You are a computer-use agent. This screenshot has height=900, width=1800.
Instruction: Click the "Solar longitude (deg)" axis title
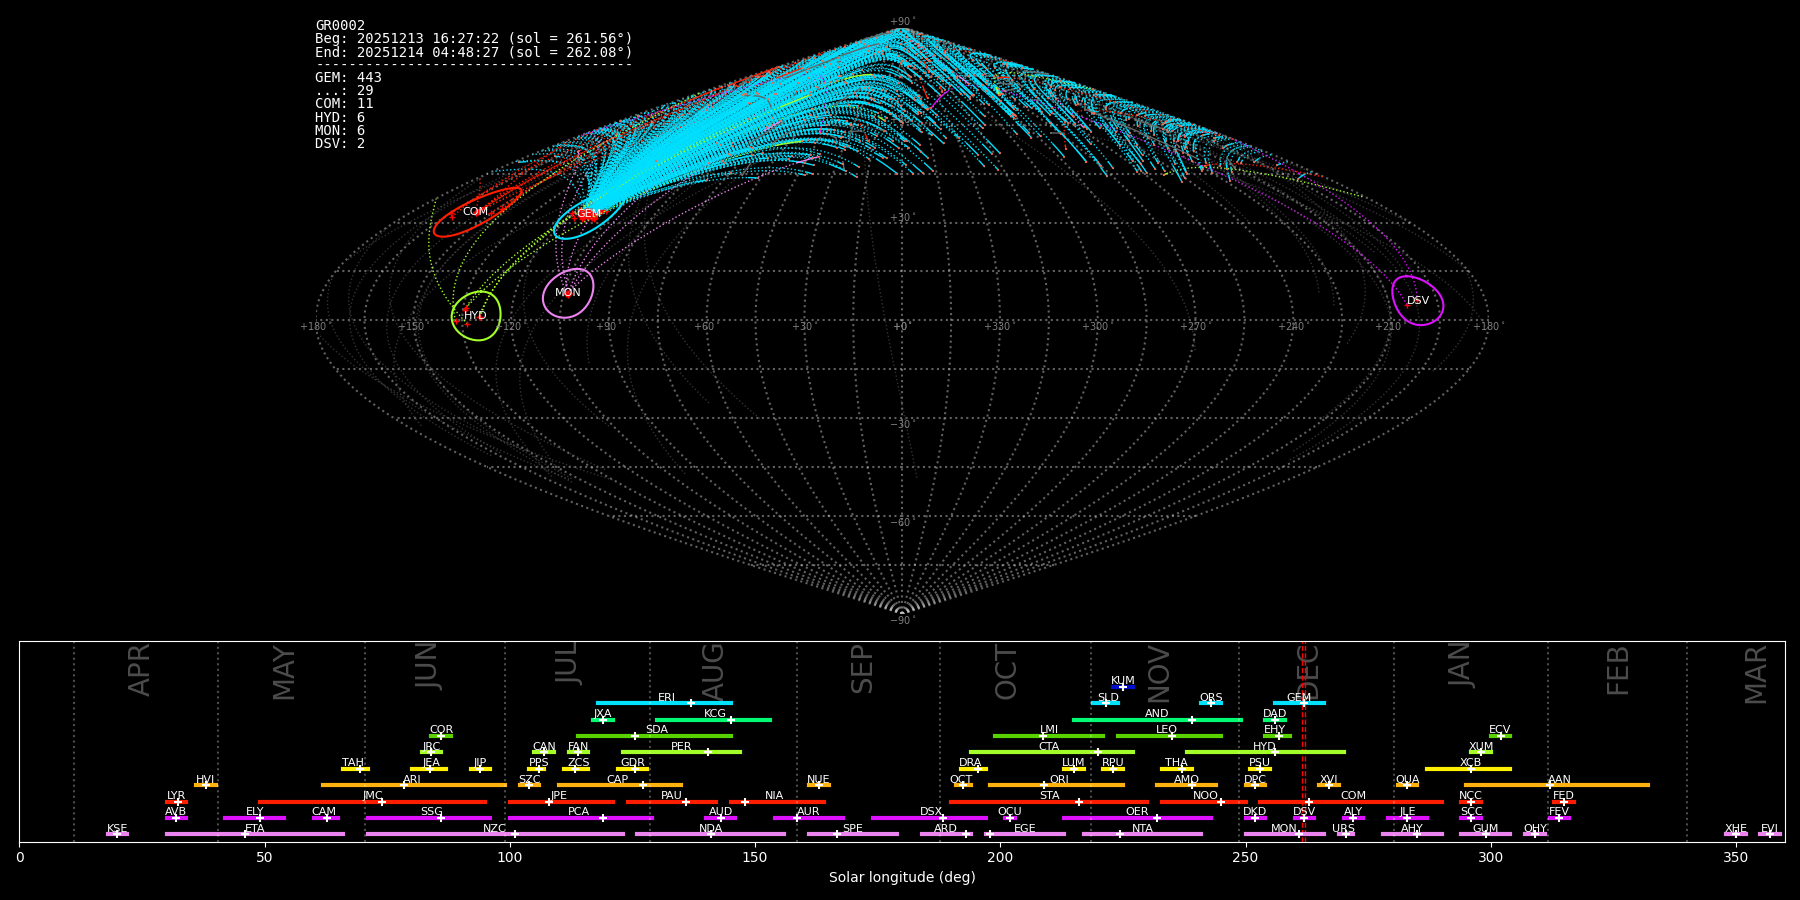(x=902, y=877)
